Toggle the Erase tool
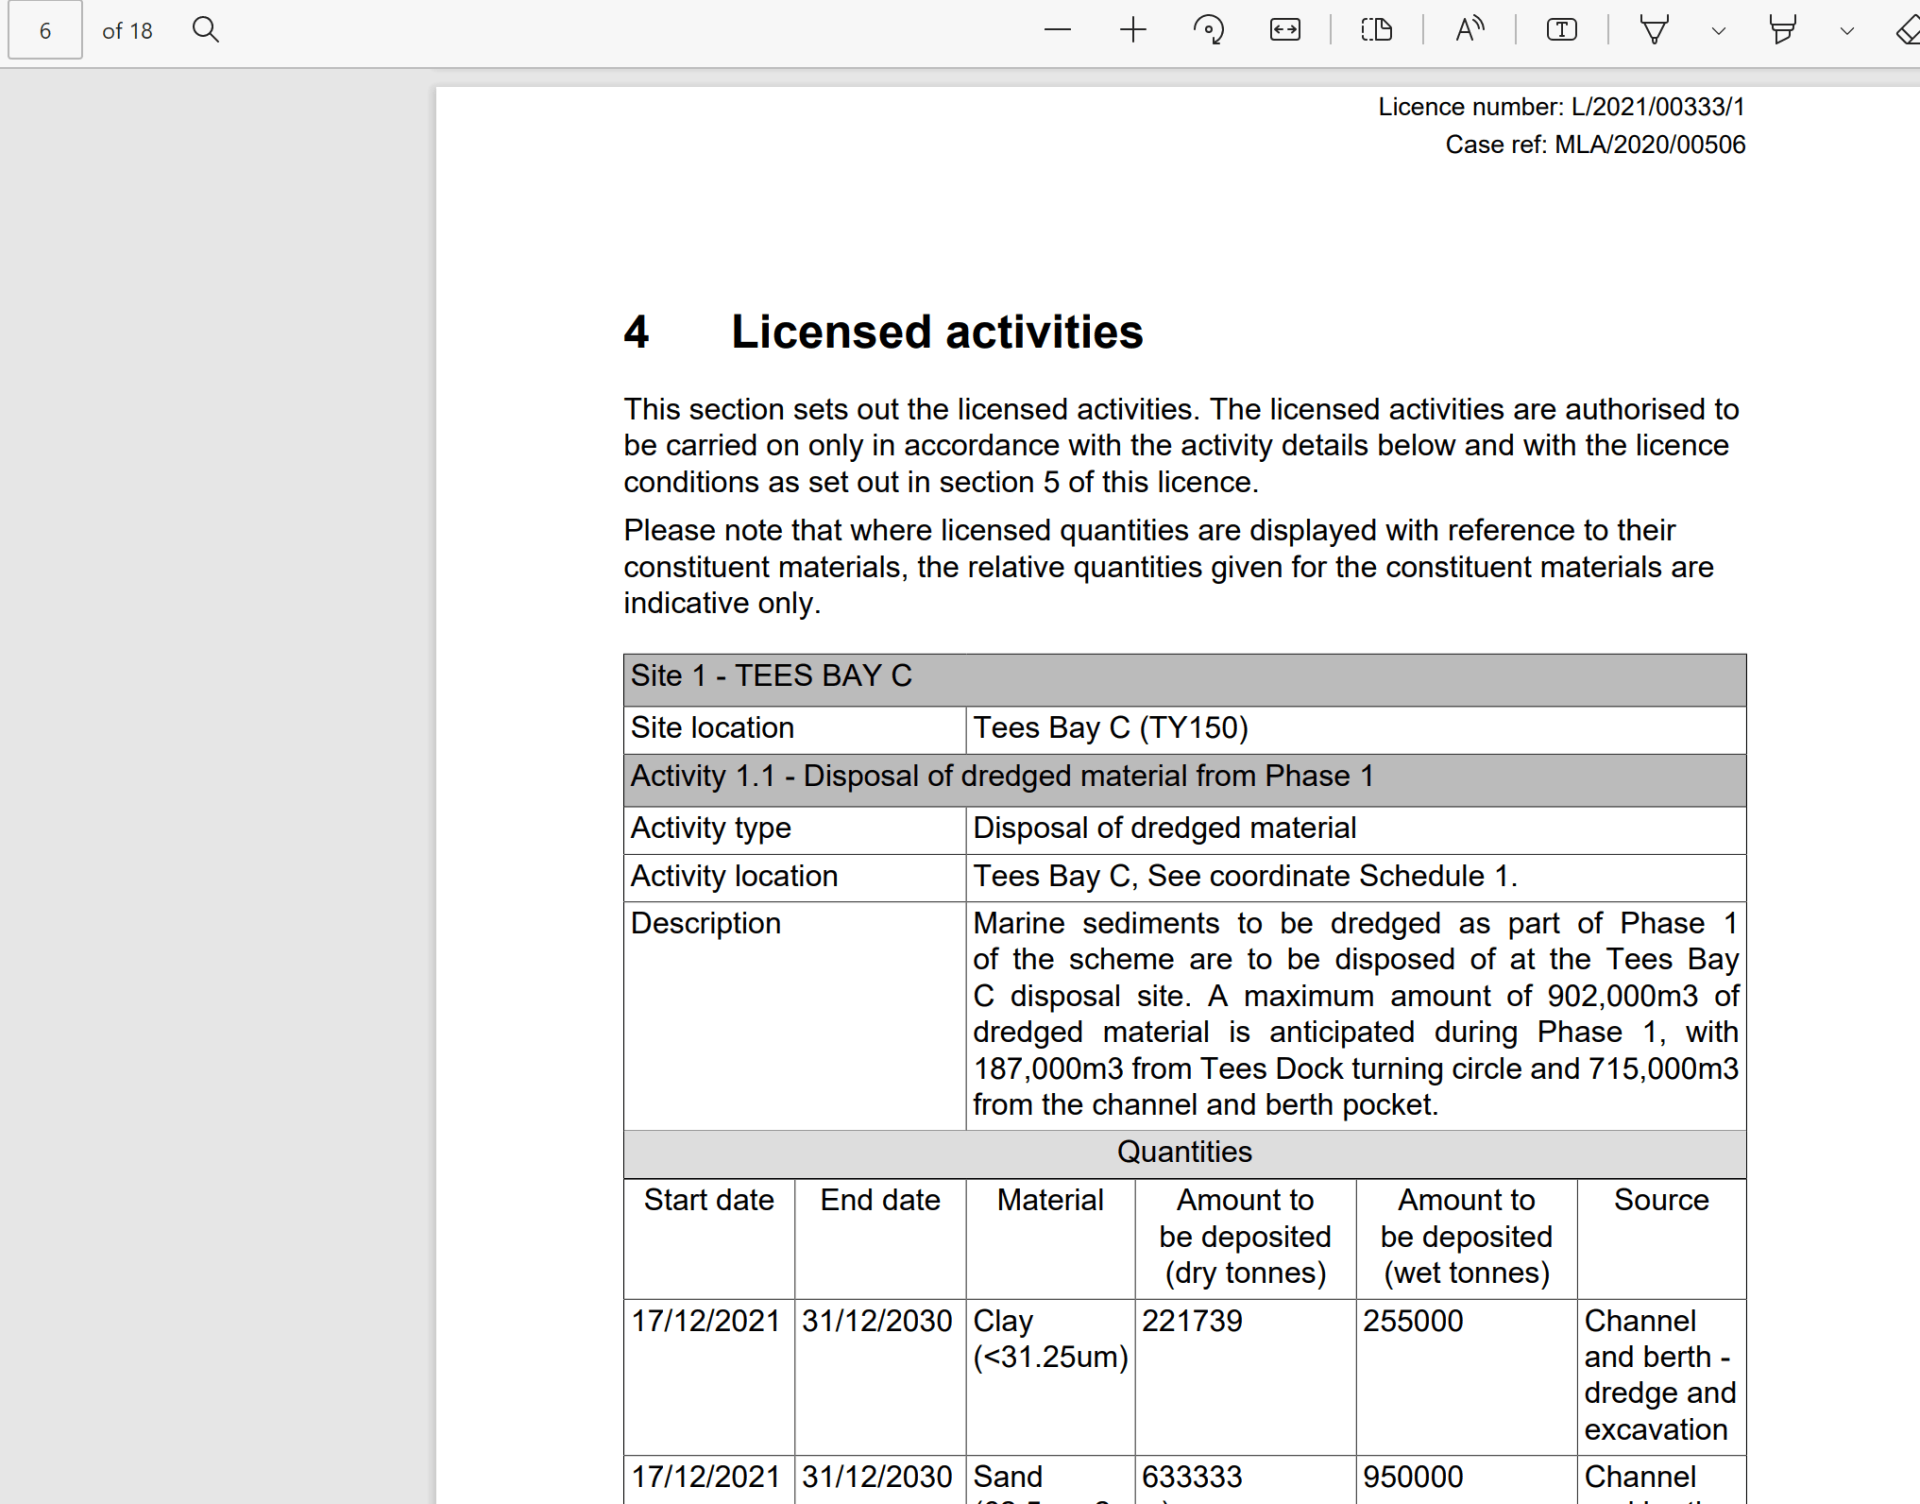1920x1504 pixels. pos(1908,30)
